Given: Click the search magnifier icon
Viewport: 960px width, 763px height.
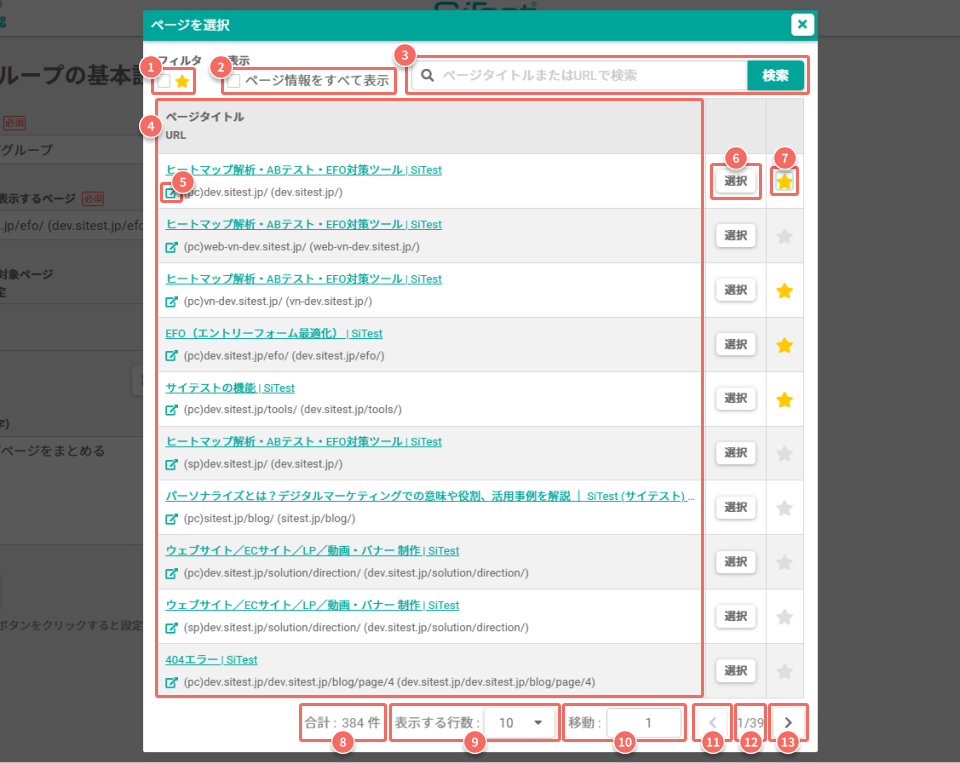Looking at the screenshot, I should point(427,75).
